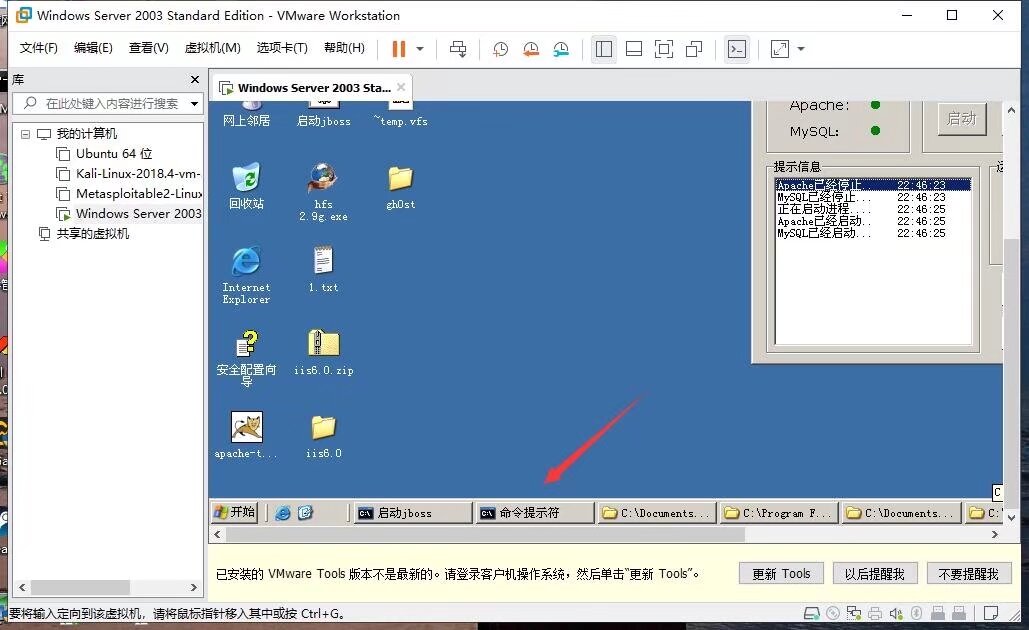
Task: Select Kali-Linux-2018.4-vm in library
Action: [x=129, y=174]
